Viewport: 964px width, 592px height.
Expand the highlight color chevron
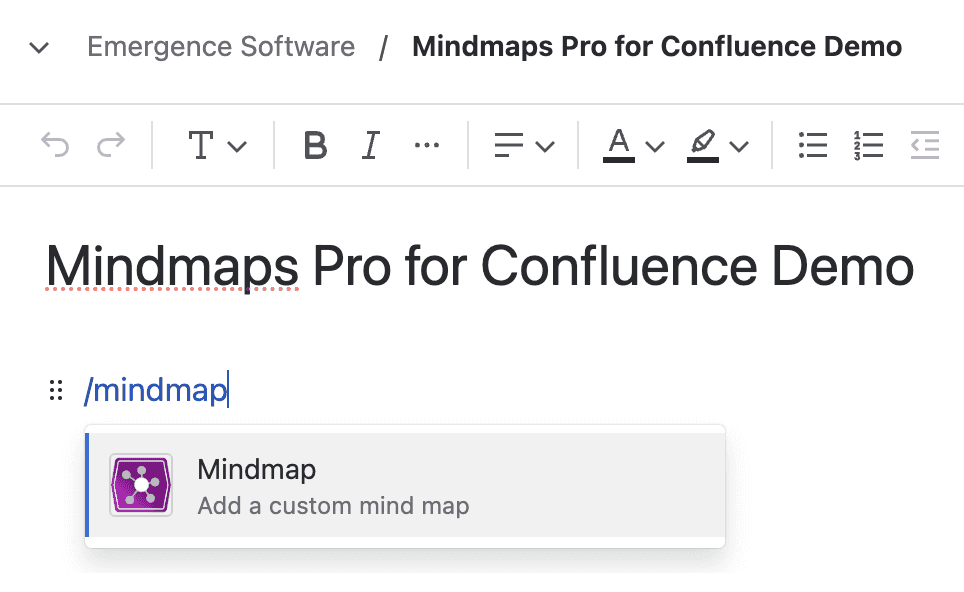[x=738, y=146]
